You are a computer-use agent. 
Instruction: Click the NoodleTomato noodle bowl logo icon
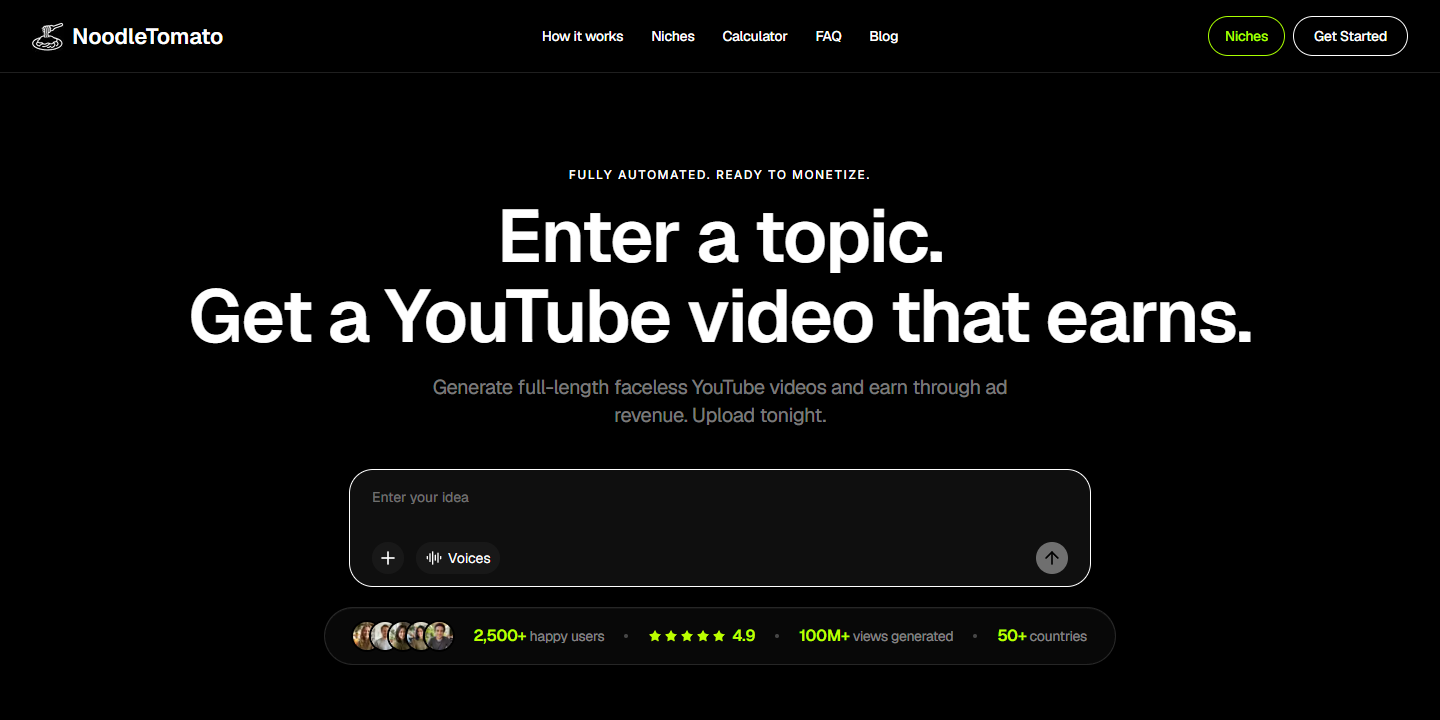48,37
